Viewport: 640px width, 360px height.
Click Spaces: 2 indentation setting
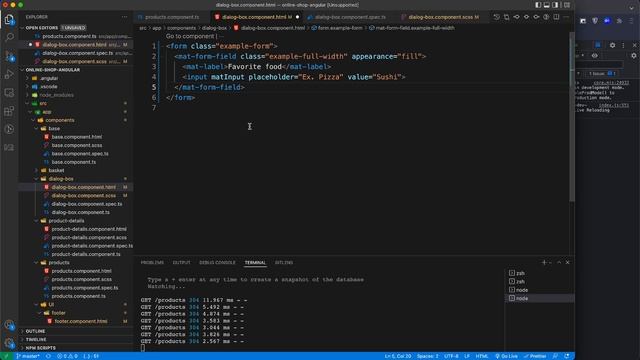(427, 356)
